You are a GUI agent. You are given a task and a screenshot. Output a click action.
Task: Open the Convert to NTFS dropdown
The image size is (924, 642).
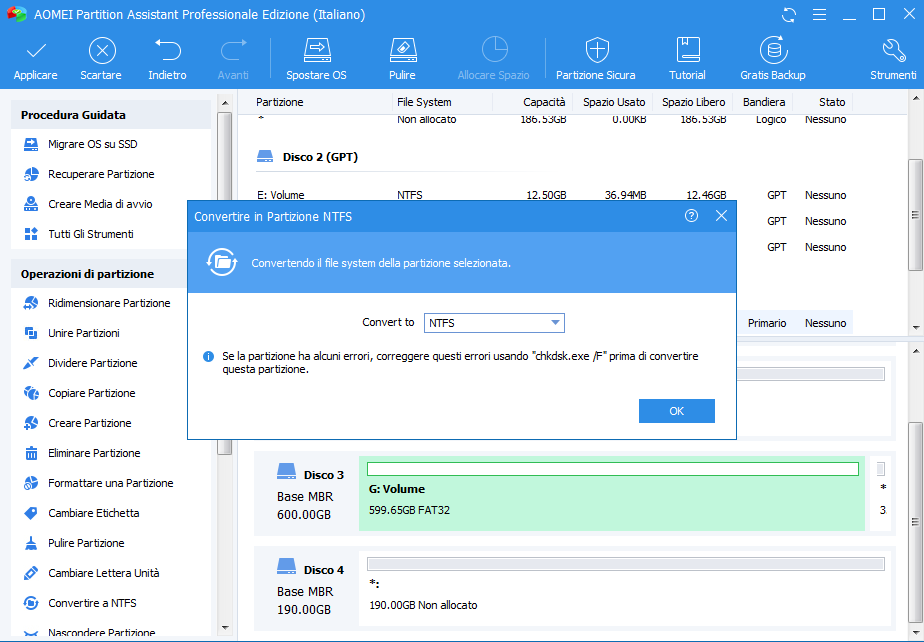[494, 323]
